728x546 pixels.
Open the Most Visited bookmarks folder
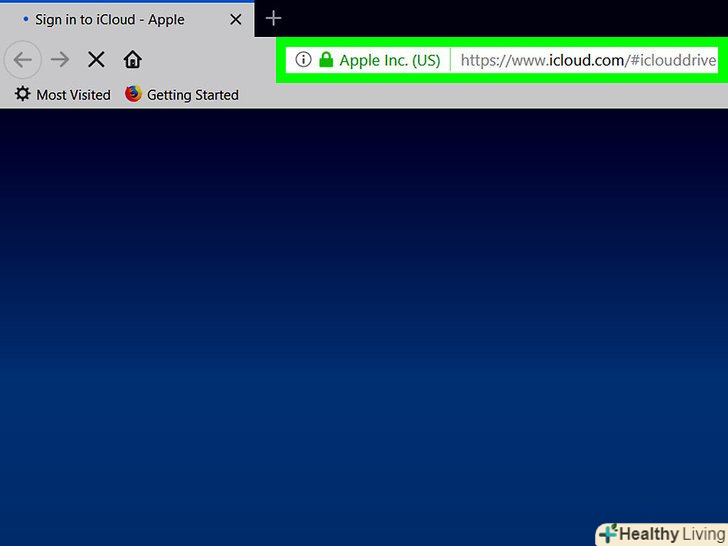click(63, 95)
